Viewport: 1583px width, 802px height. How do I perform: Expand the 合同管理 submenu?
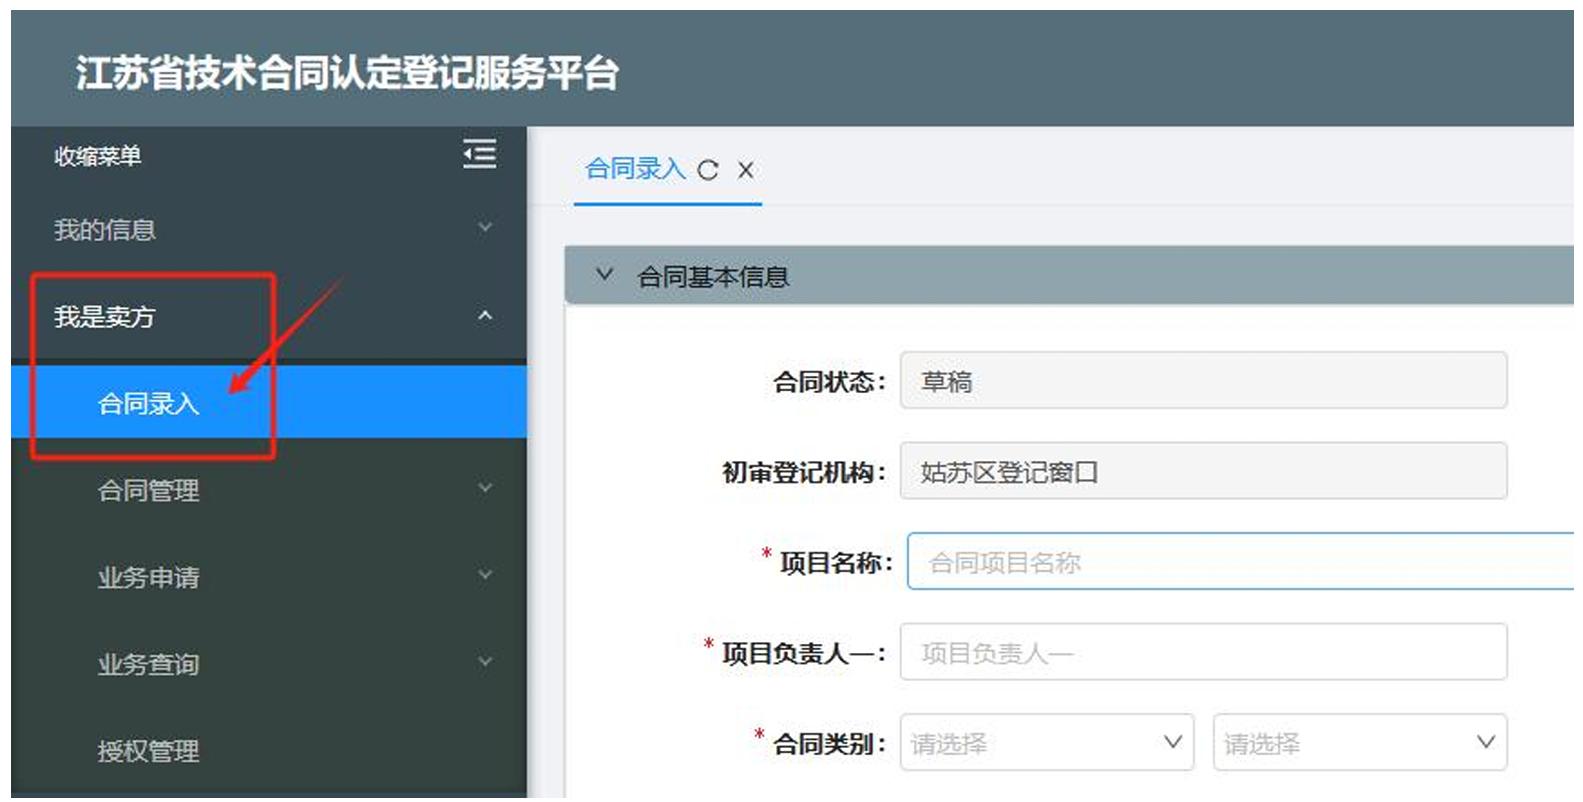click(268, 490)
